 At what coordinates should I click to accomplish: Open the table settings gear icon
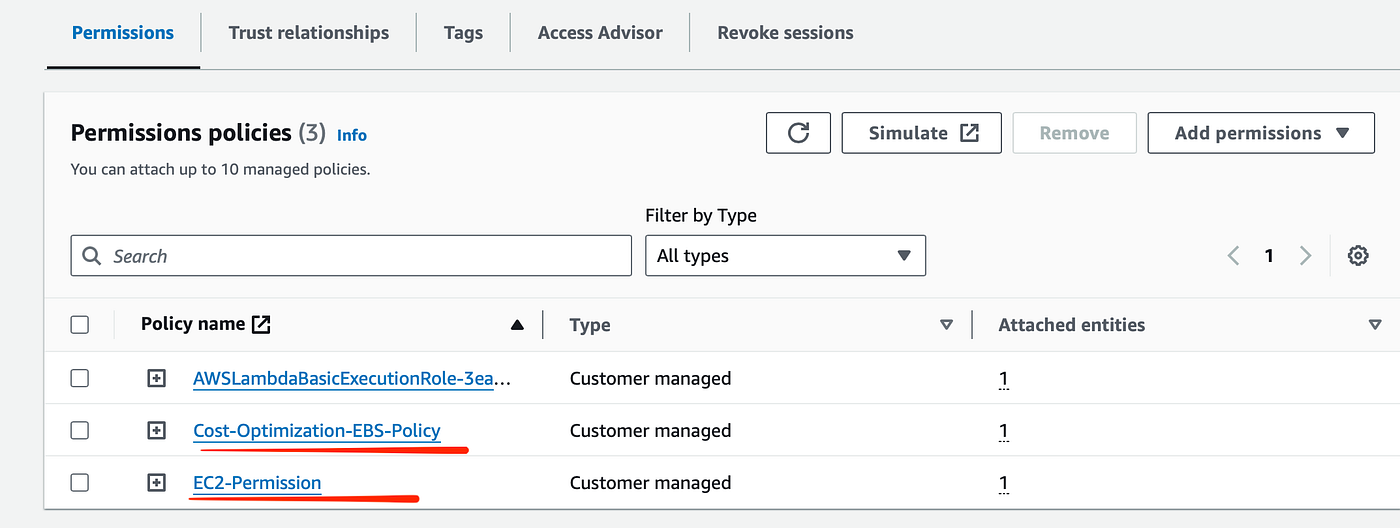(x=1357, y=256)
